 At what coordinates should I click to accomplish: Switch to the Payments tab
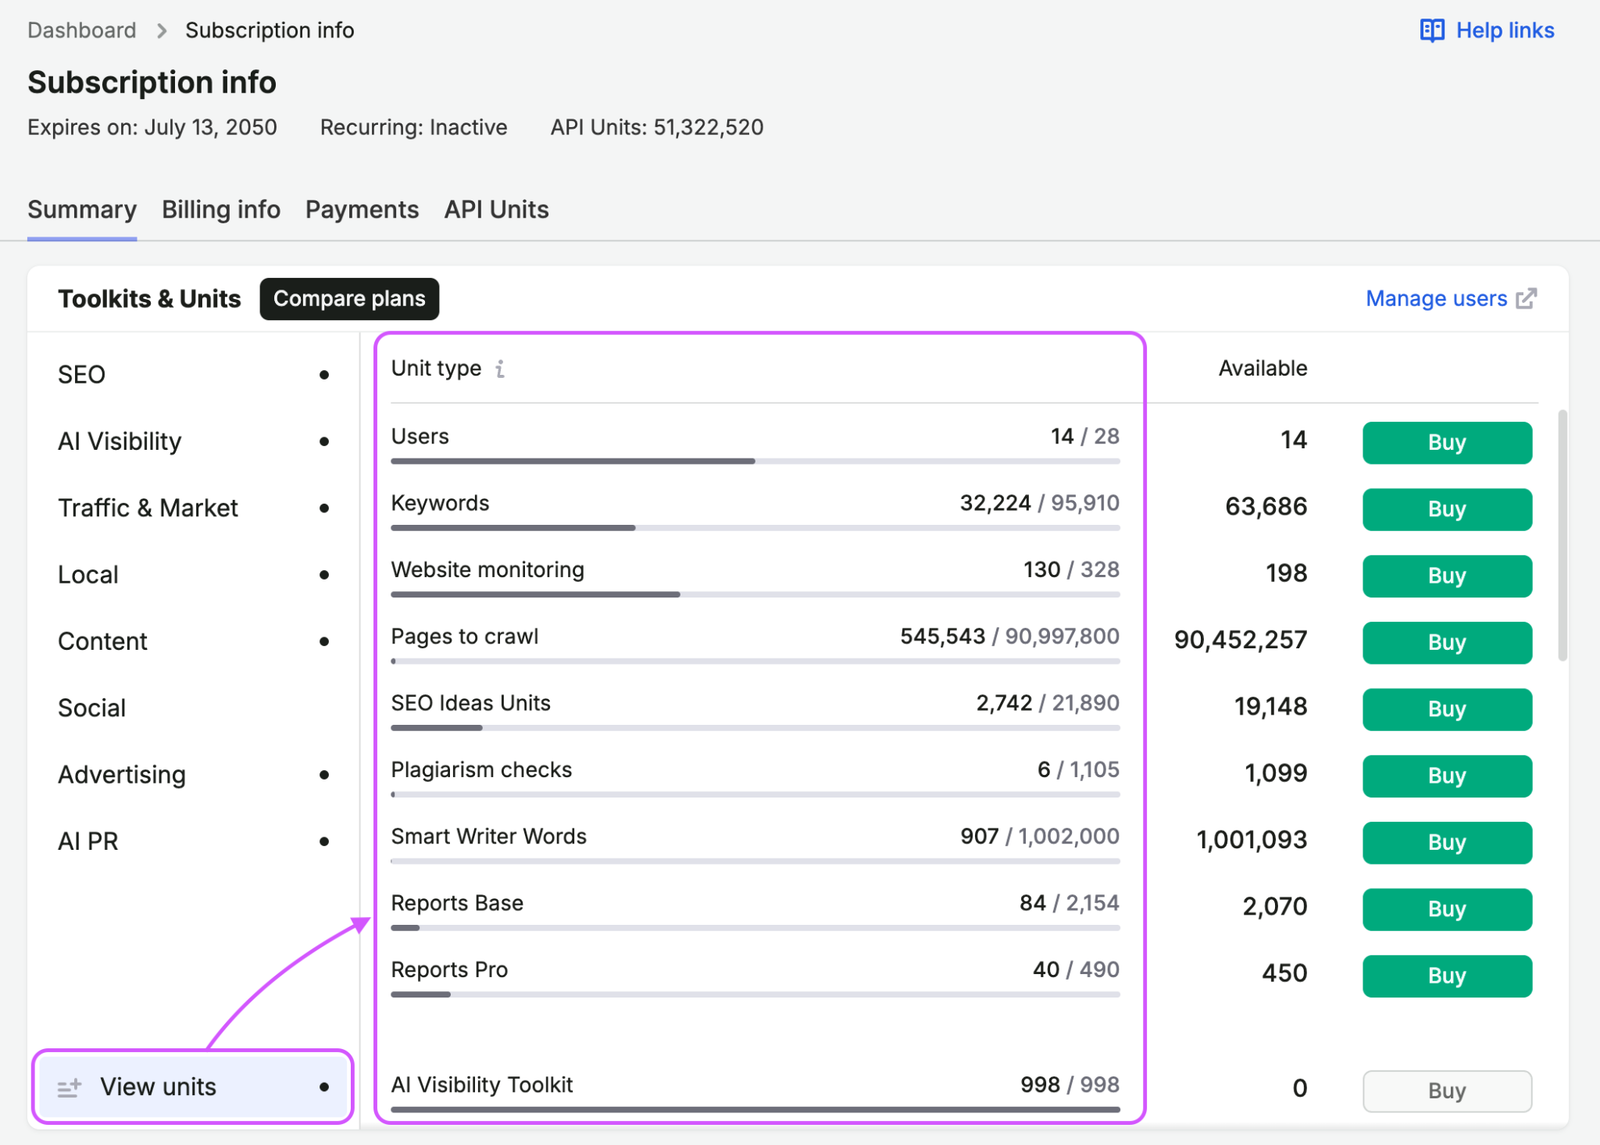362,209
